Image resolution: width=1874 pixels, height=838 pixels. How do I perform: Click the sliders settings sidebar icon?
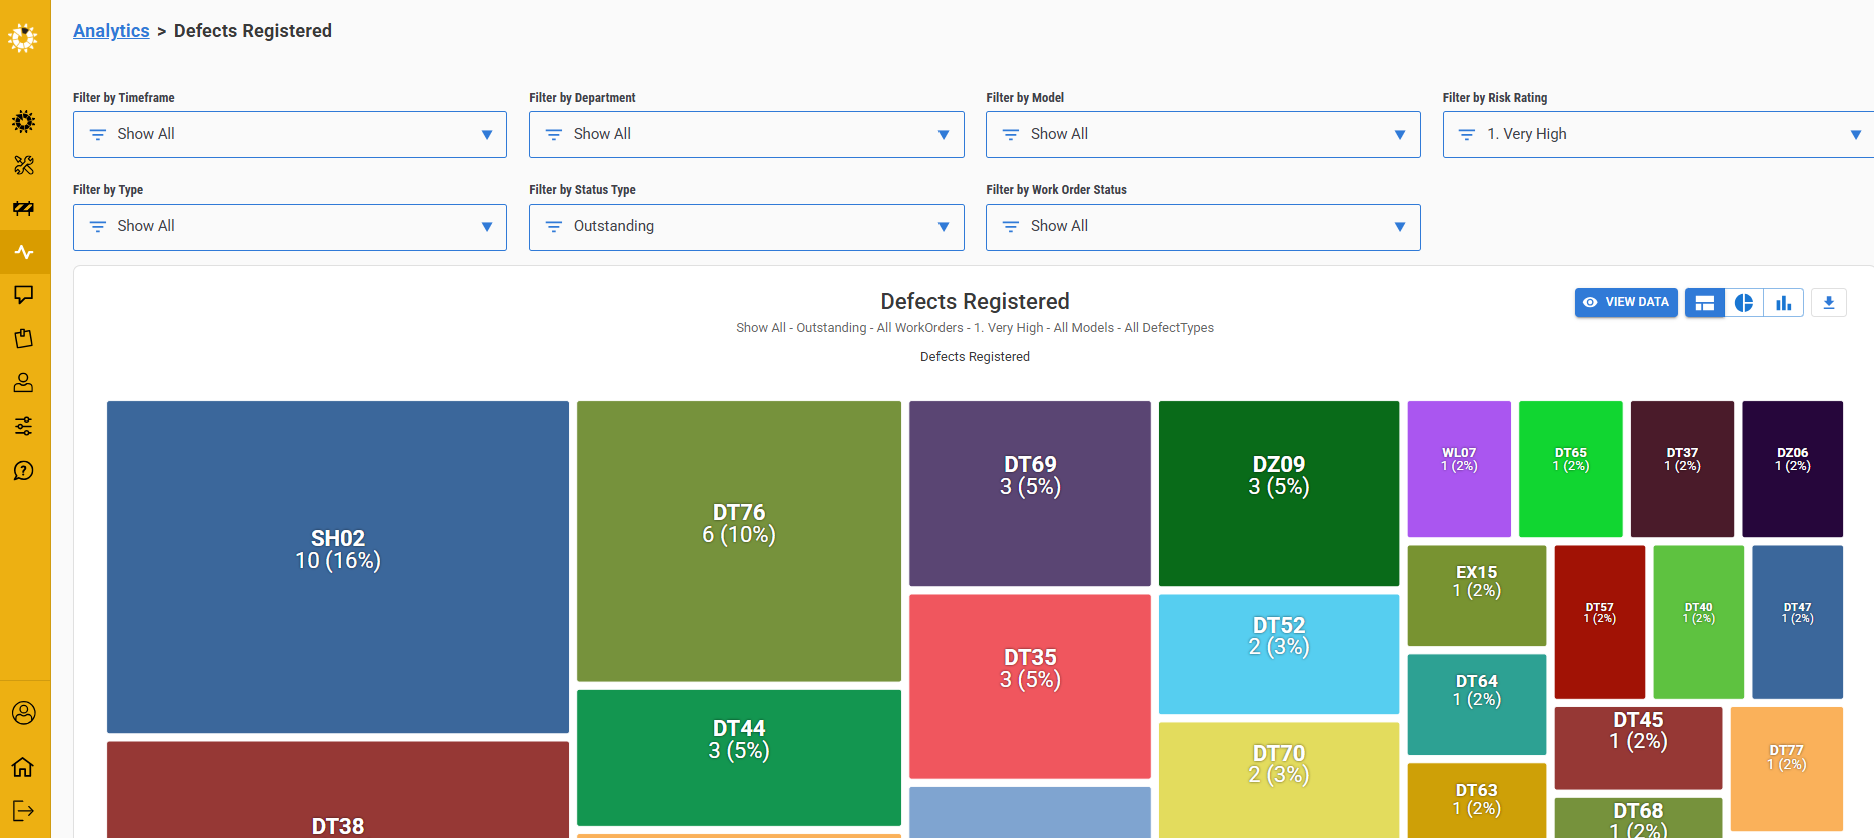point(24,426)
